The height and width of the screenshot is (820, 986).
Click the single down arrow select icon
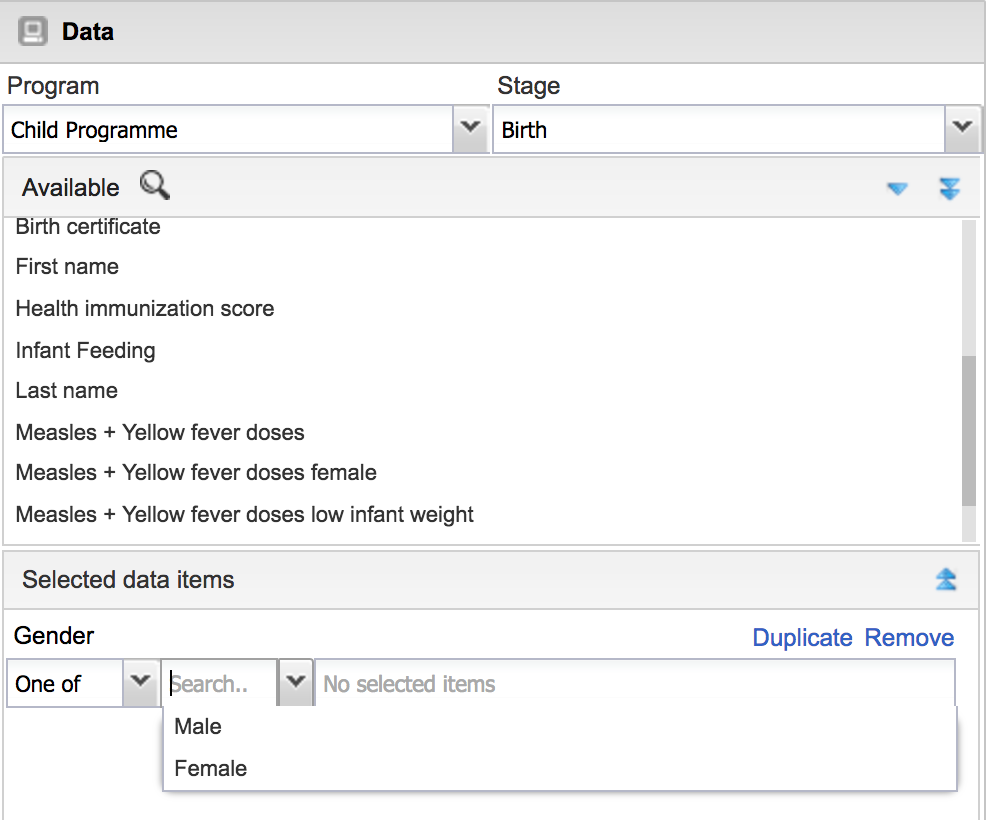coord(897,189)
